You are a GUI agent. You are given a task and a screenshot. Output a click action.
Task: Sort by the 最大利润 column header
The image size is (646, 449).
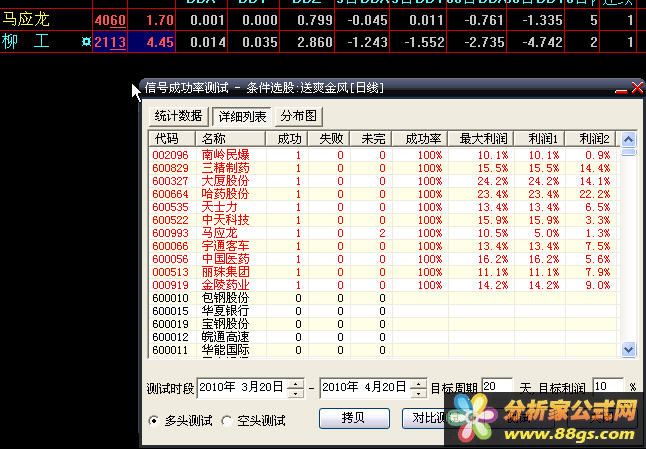[481, 139]
